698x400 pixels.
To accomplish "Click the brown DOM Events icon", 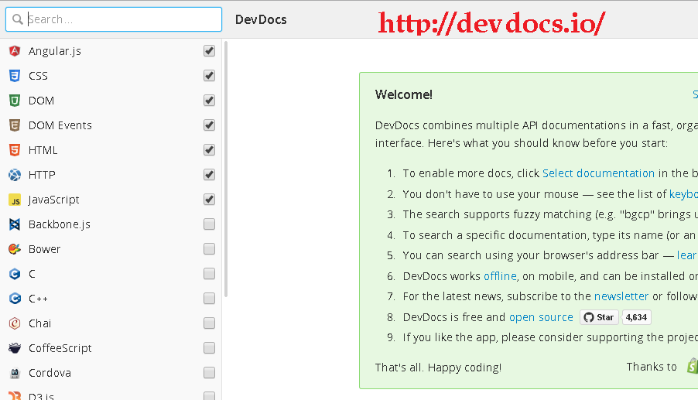I will (x=15, y=125).
